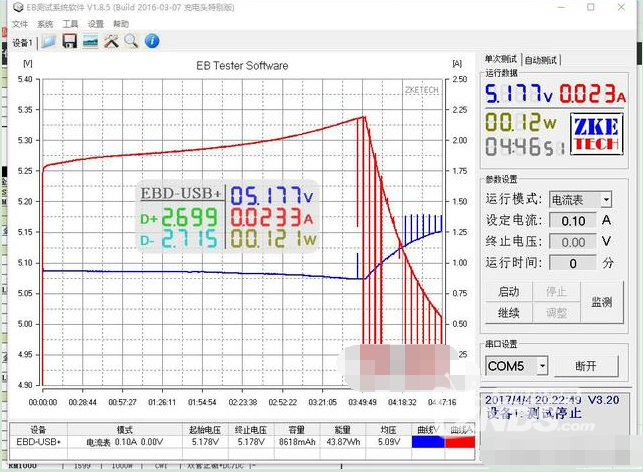
Task: Click the D- 2.715 reading on chart
Action: point(178,239)
